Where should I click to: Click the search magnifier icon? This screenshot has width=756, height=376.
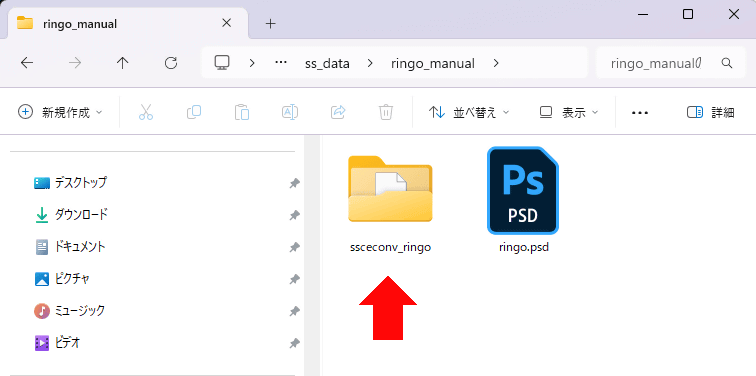coord(727,63)
